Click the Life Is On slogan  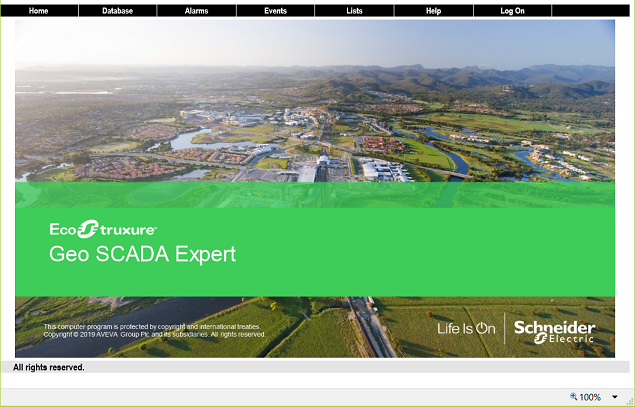(x=466, y=328)
